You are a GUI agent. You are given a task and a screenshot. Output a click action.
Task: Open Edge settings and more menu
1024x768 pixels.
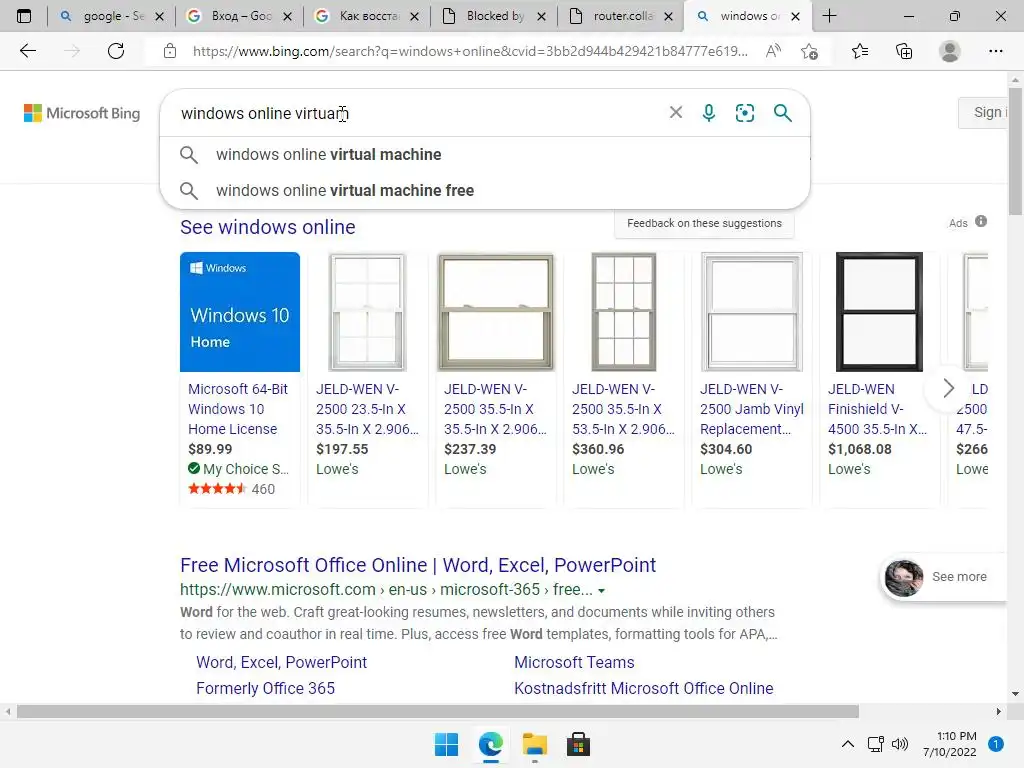995,51
